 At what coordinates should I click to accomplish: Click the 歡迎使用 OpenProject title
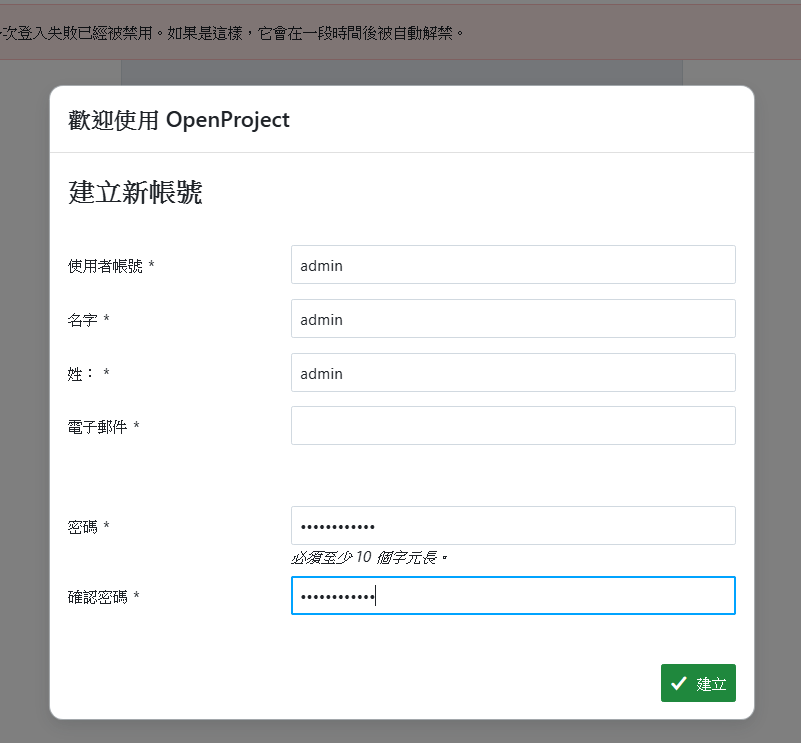coord(179,120)
